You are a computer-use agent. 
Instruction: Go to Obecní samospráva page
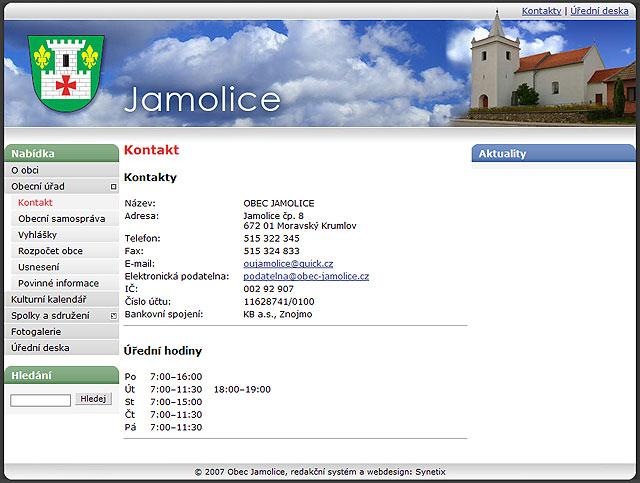[x=61, y=218]
